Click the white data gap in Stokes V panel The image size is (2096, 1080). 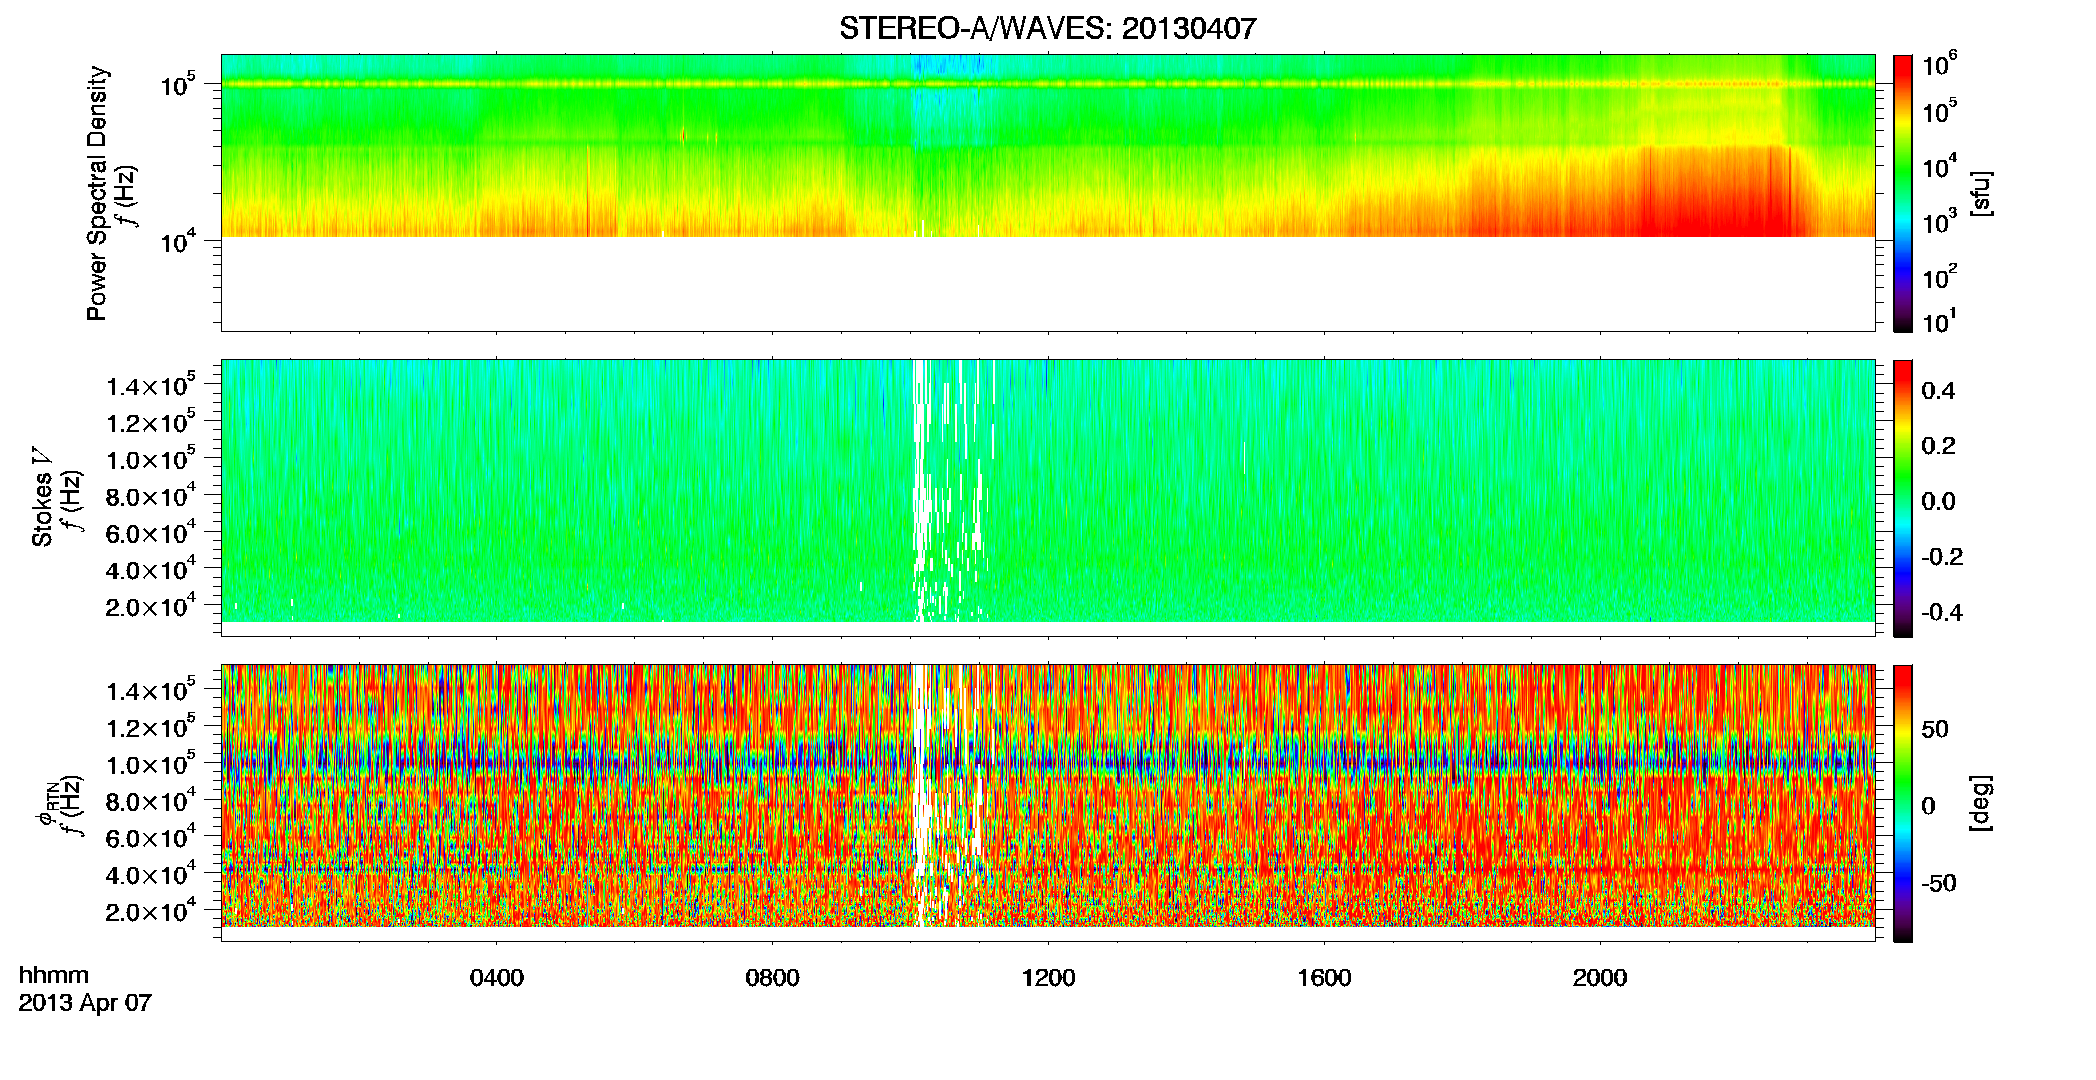(x=950, y=490)
